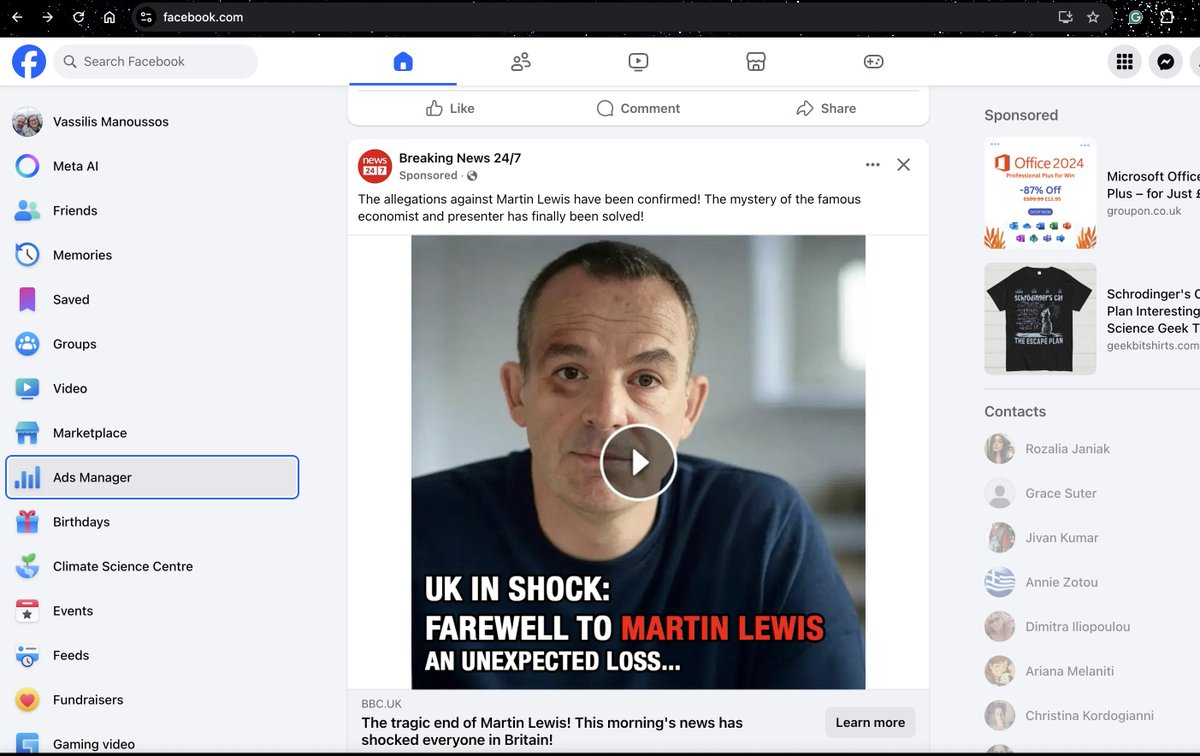Screen dimensions: 1200x756
Task: Click the tragic end of Martin Lewis headline
Action: coord(552,731)
